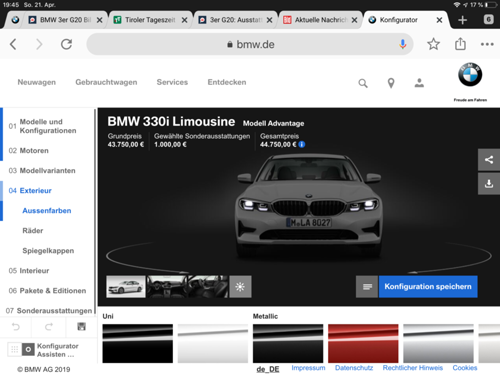The height and width of the screenshot is (375, 500).
Task: Open the browser share icon
Action: tap(460, 44)
